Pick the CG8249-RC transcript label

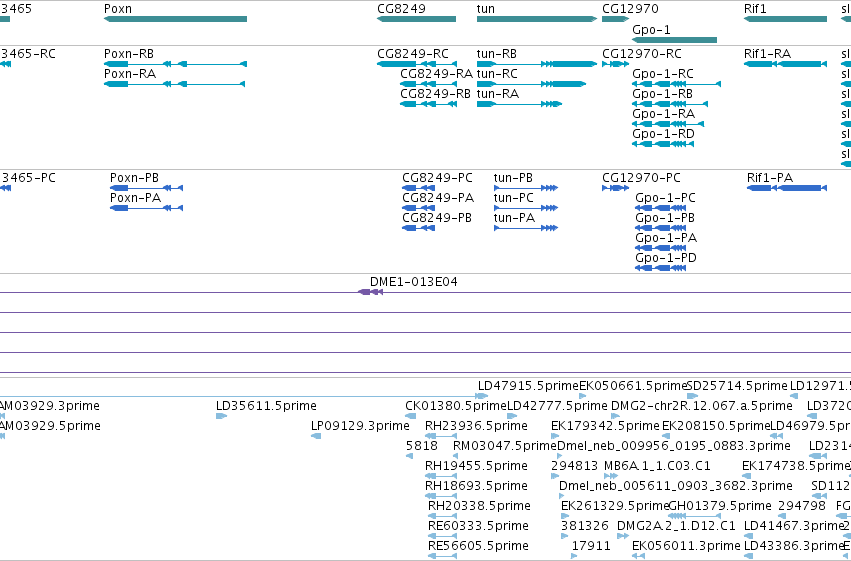(x=413, y=54)
